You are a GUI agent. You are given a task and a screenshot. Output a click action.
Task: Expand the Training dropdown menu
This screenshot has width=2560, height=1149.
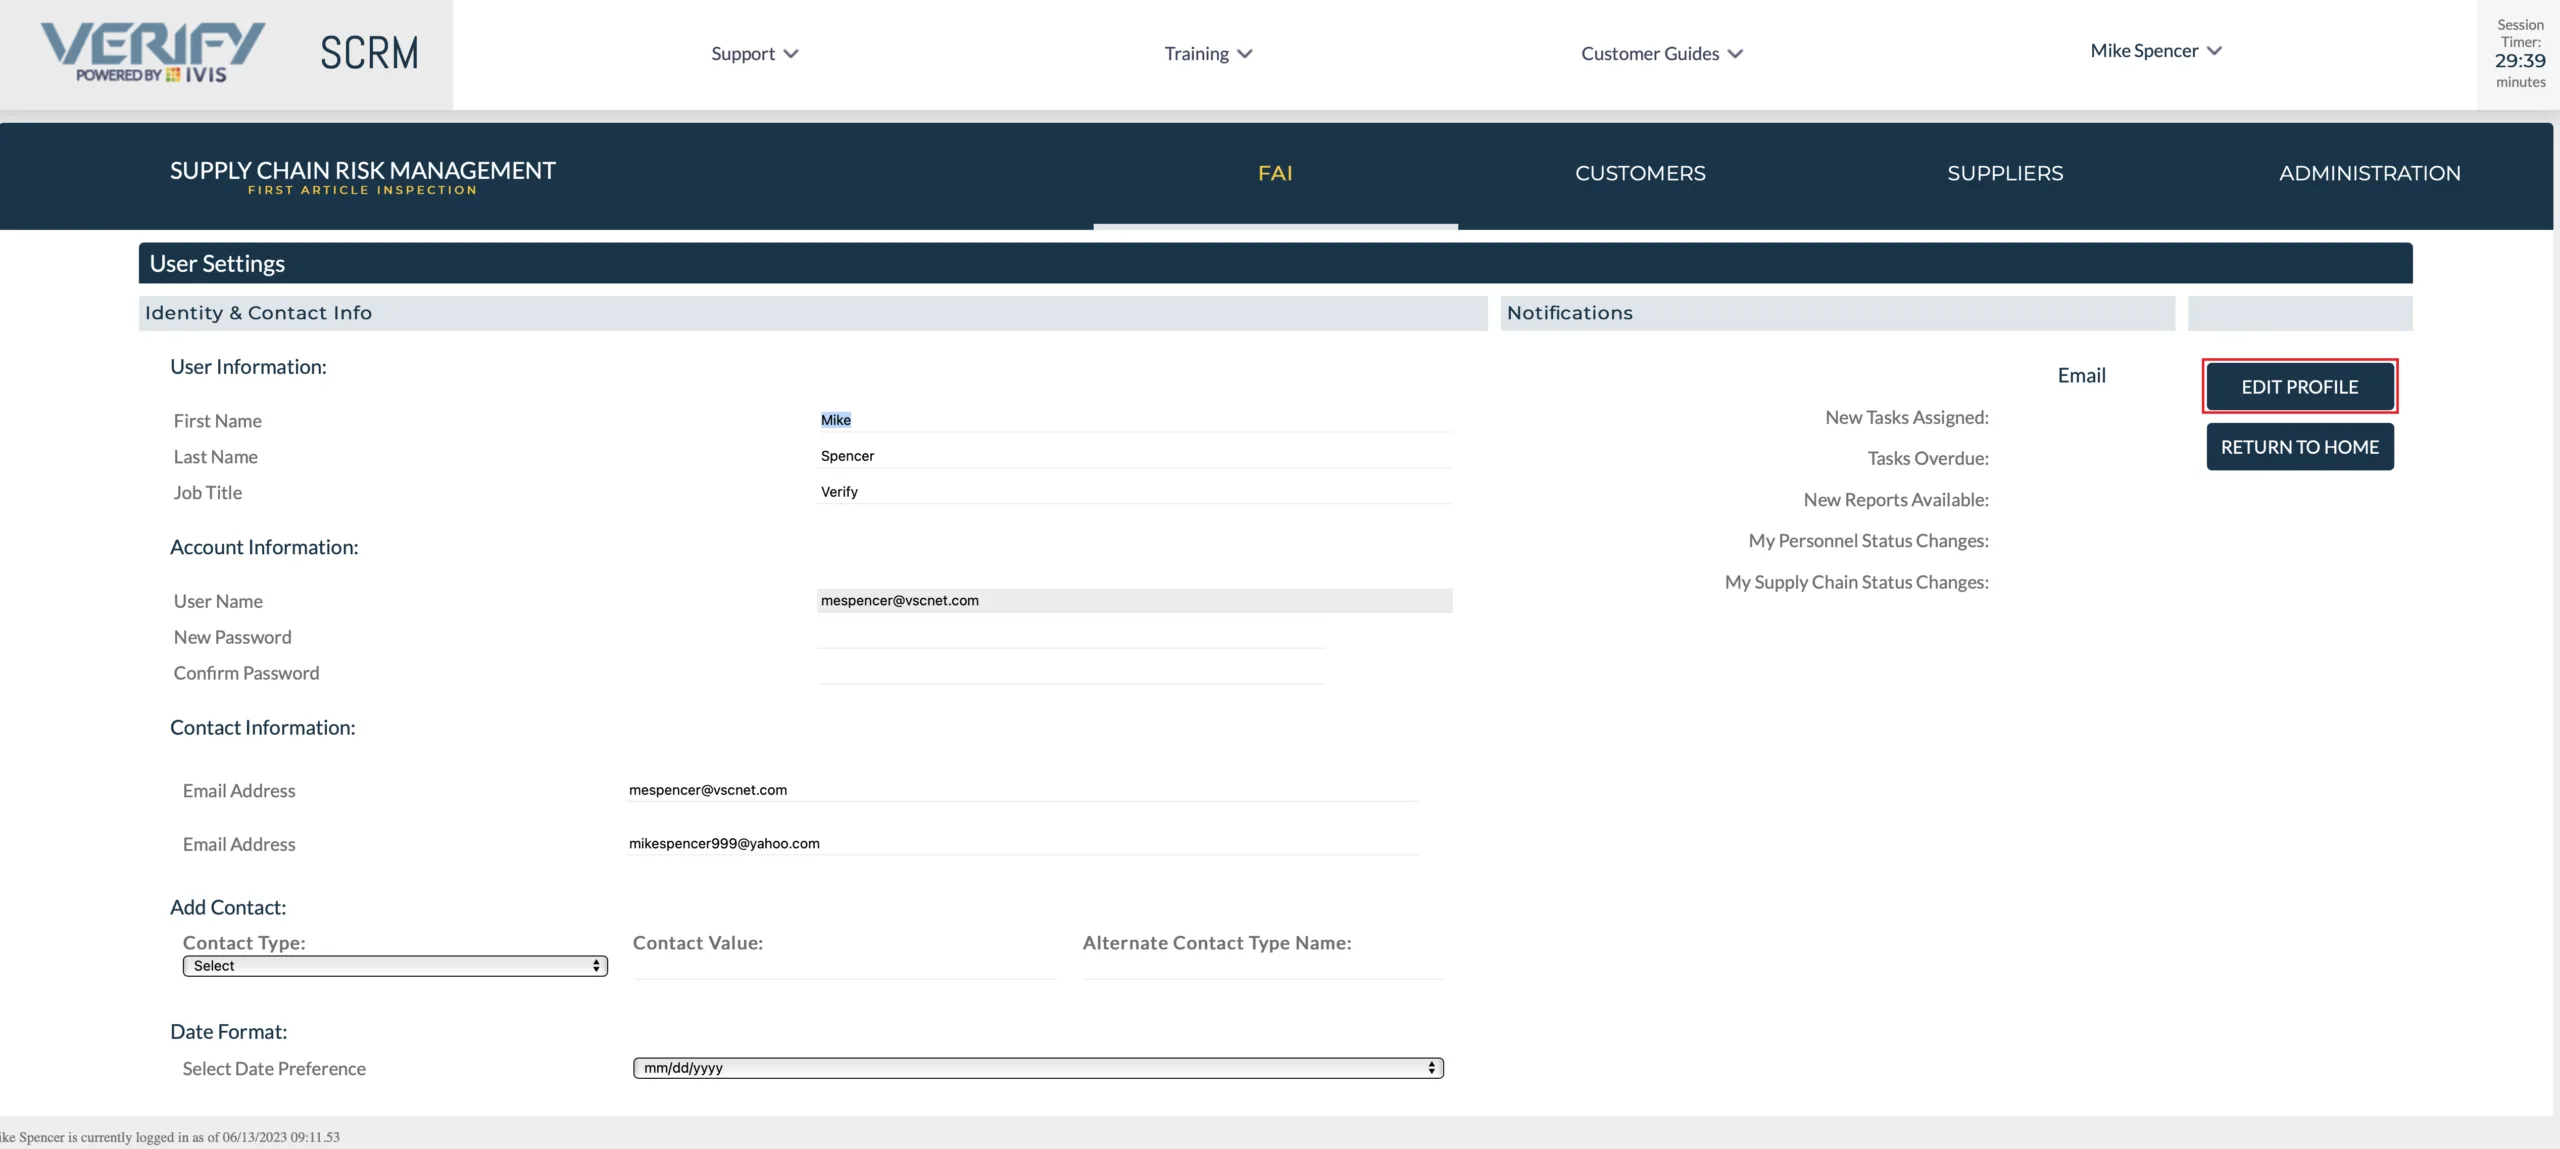point(1208,54)
